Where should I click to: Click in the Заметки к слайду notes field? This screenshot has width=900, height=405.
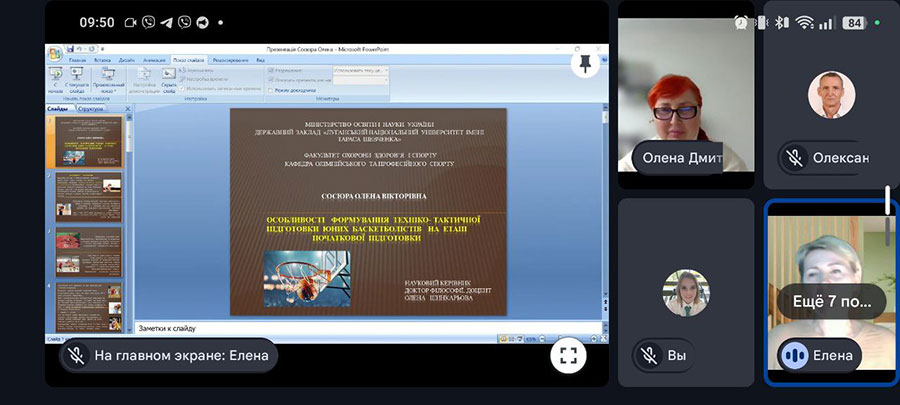(x=367, y=329)
